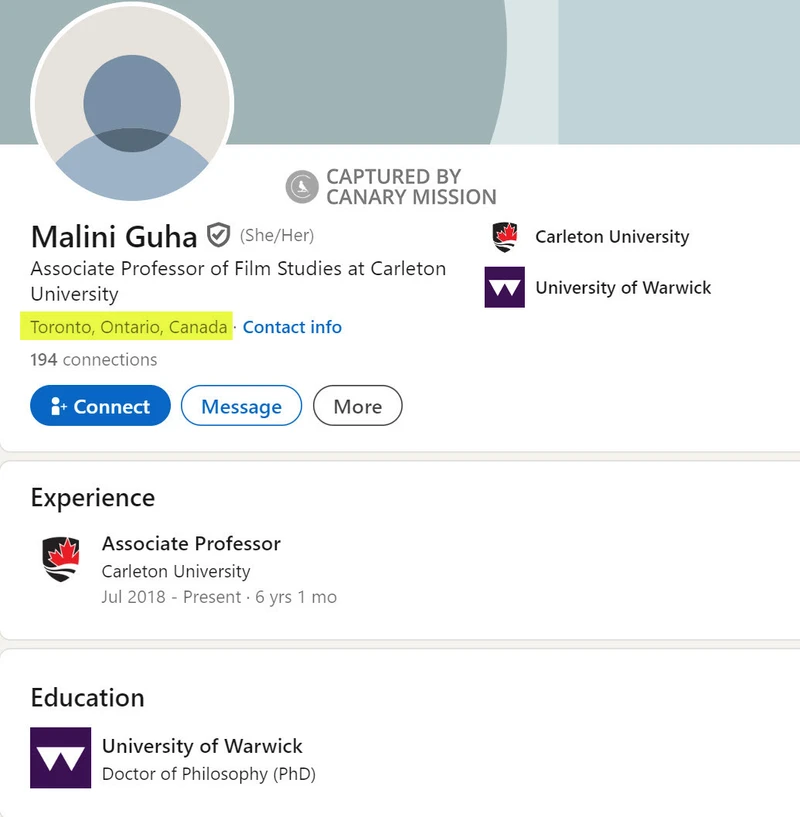This screenshot has height=817, width=800.
Task: Open the Contact info link
Action: tap(292, 327)
